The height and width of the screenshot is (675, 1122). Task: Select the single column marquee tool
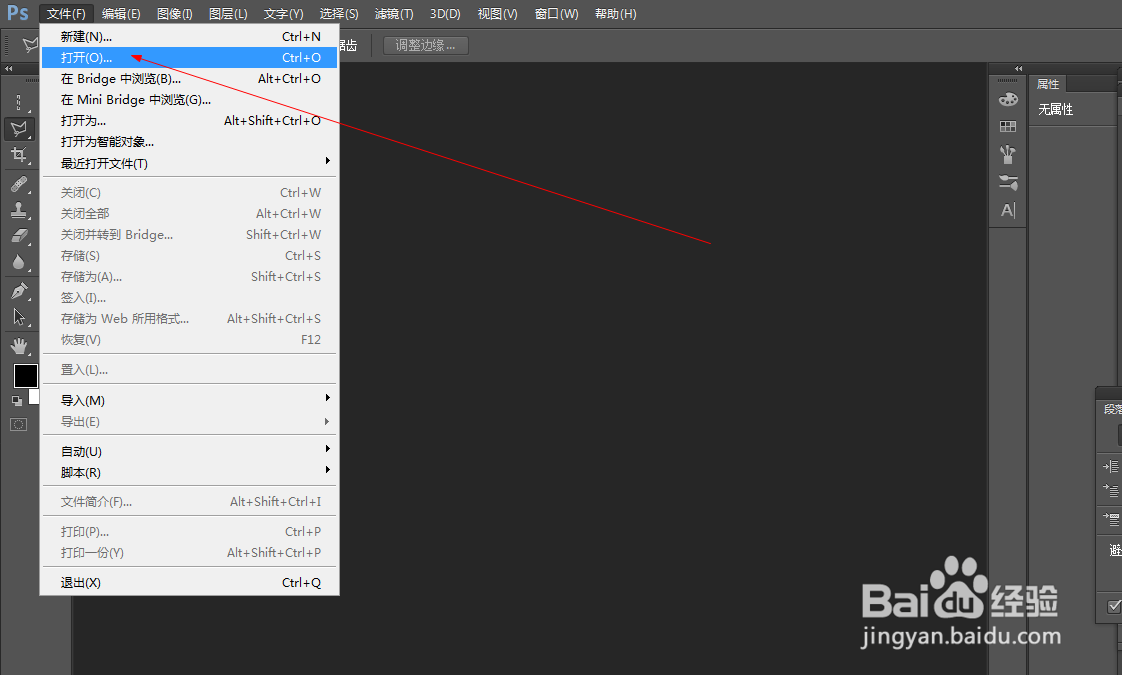(x=19, y=102)
